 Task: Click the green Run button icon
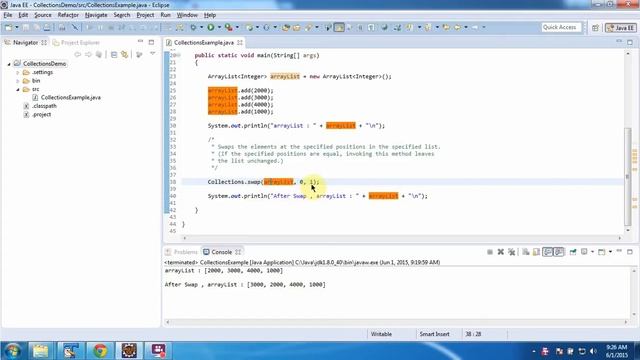[x=211, y=27]
